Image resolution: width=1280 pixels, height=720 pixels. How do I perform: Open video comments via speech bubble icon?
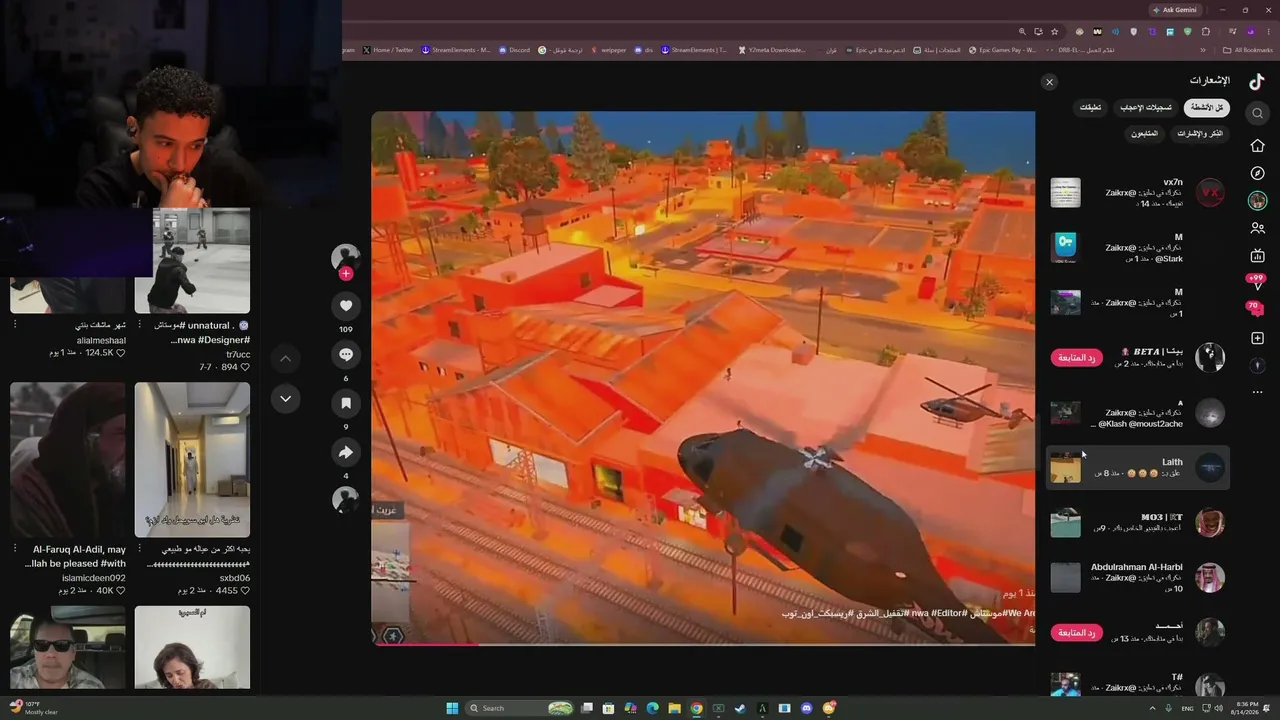(x=346, y=355)
